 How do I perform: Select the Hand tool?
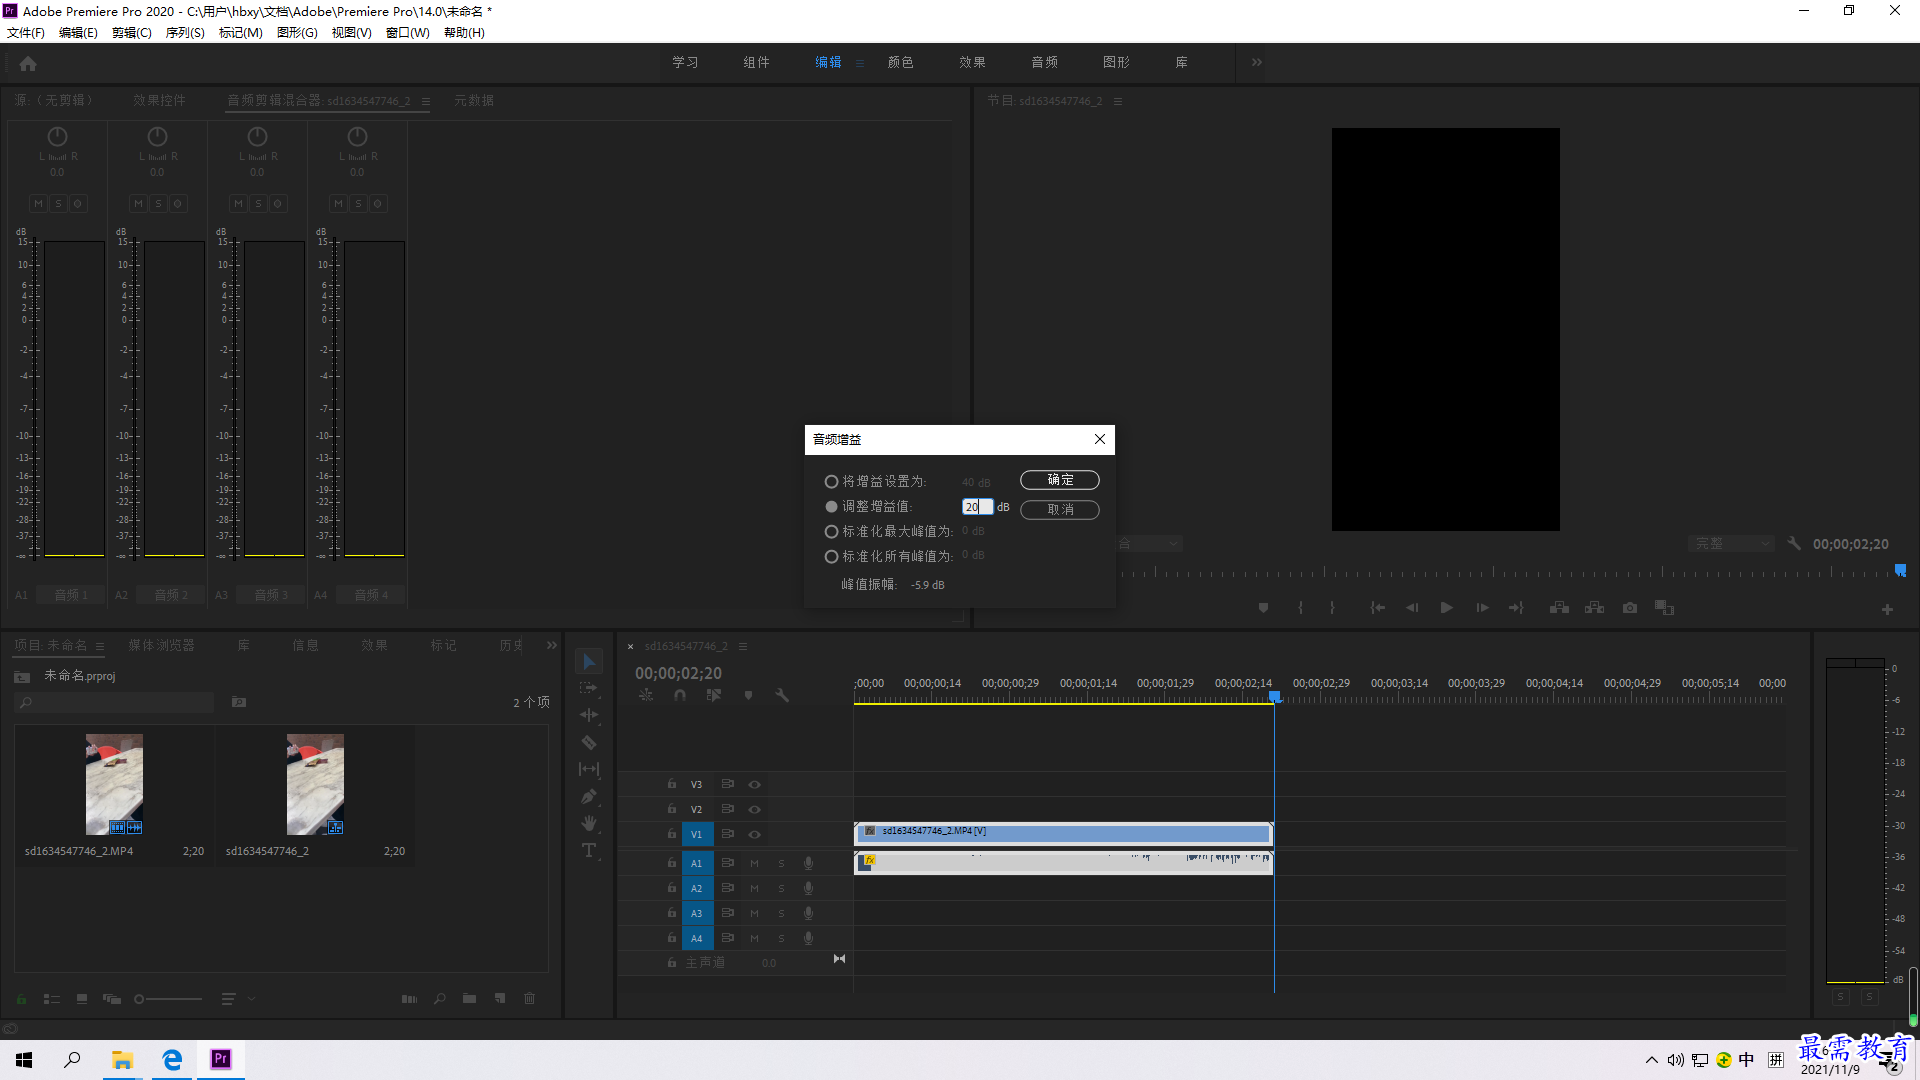click(589, 823)
